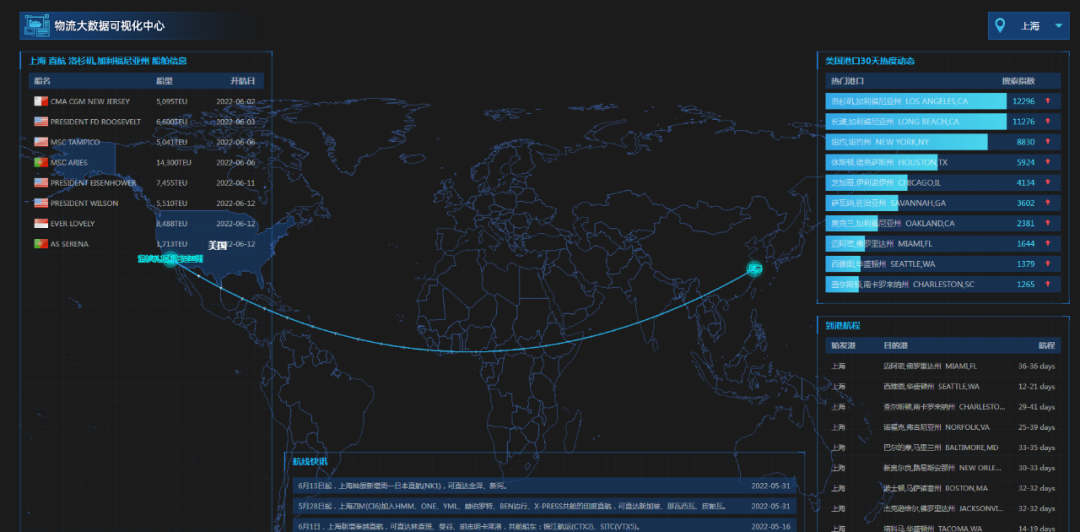Select the HOUSTON,TX port row
This screenshot has height=532, width=1080.
pos(942,162)
